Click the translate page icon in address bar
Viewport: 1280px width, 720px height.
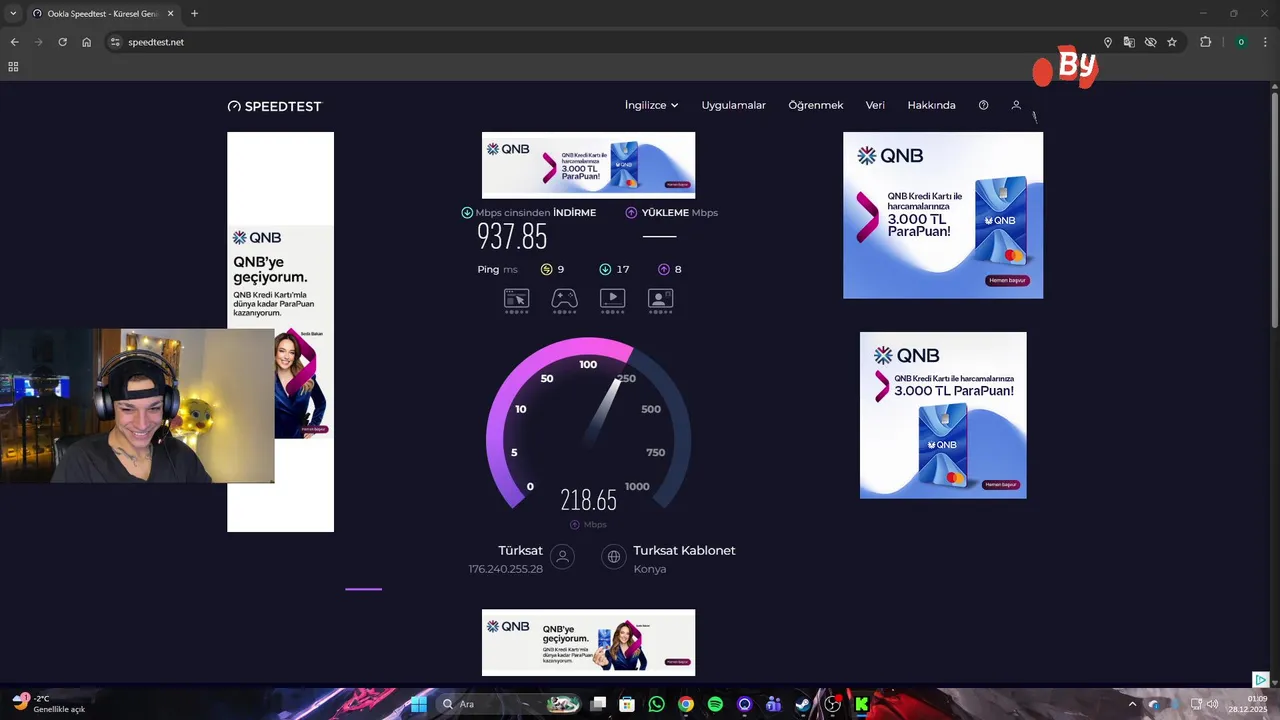(x=1129, y=42)
